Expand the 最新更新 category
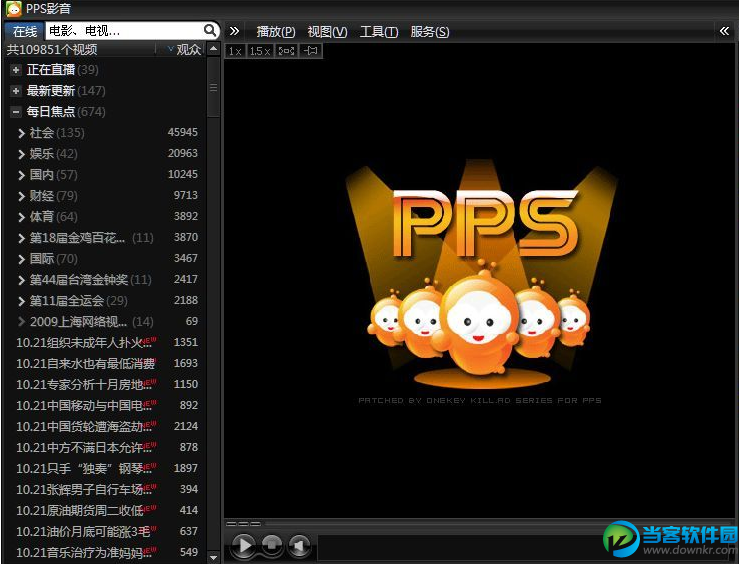This screenshot has height=564, width=739. (16, 91)
